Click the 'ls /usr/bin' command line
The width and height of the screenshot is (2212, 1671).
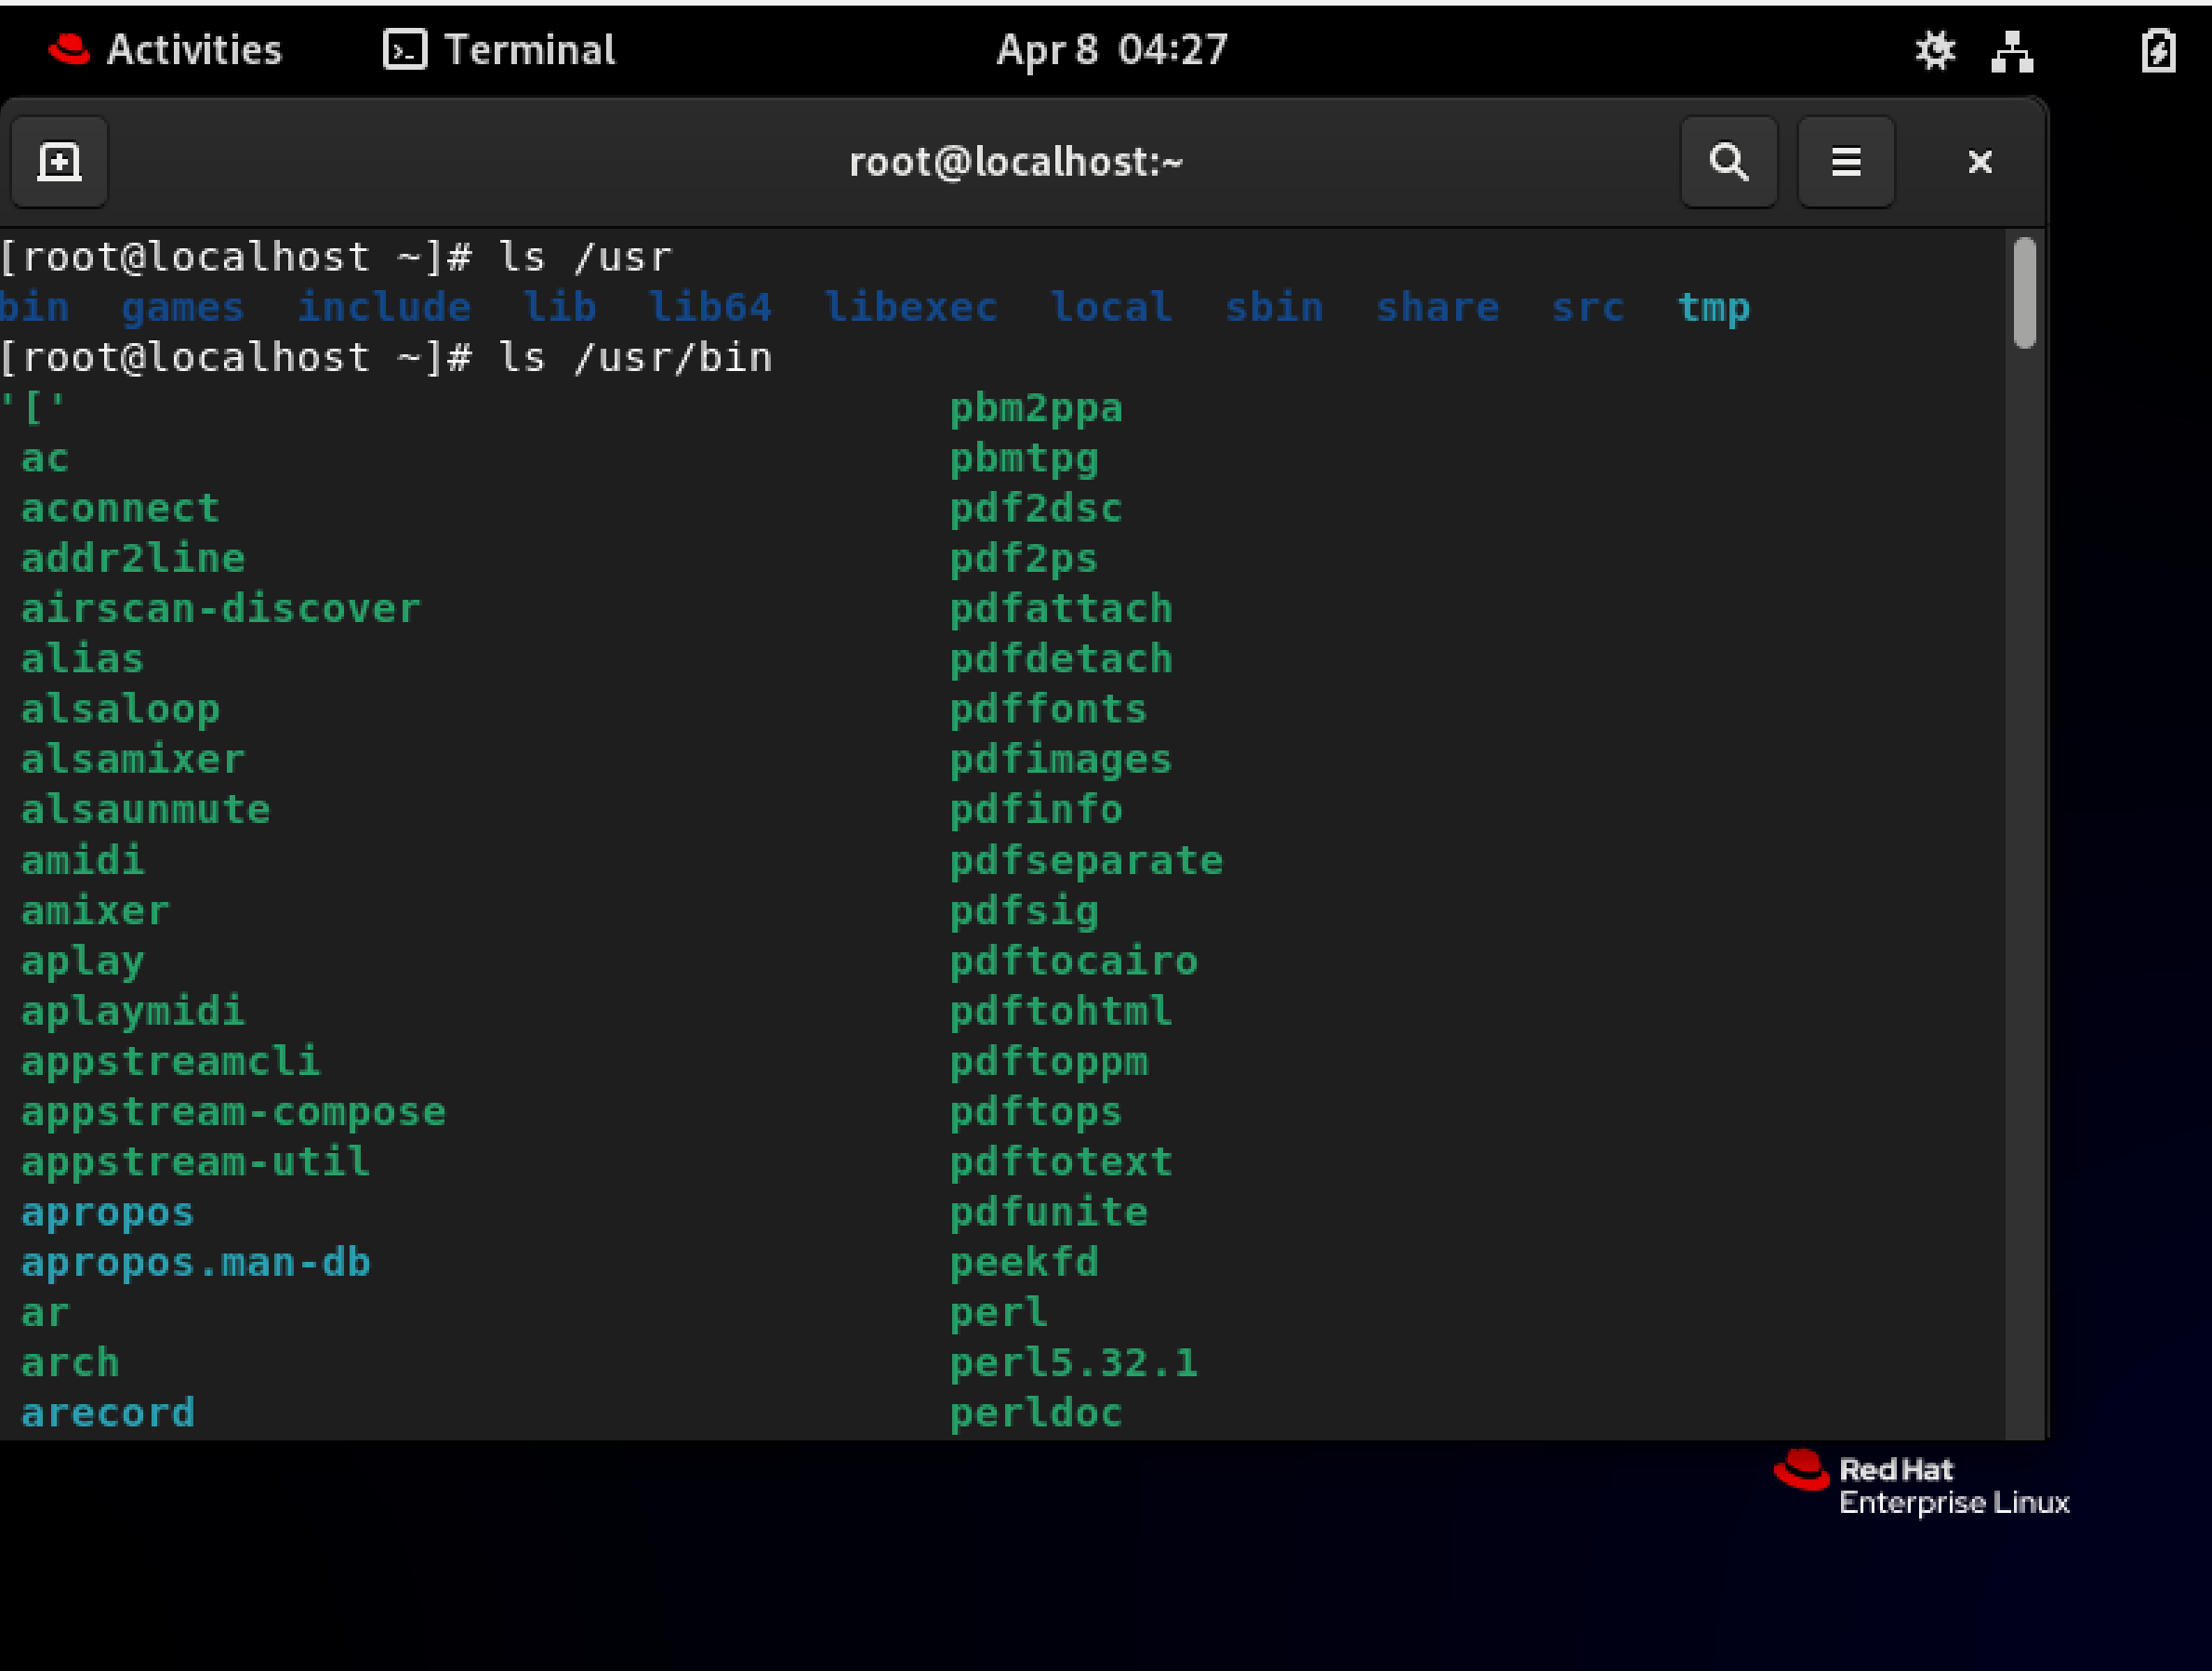click(x=635, y=358)
